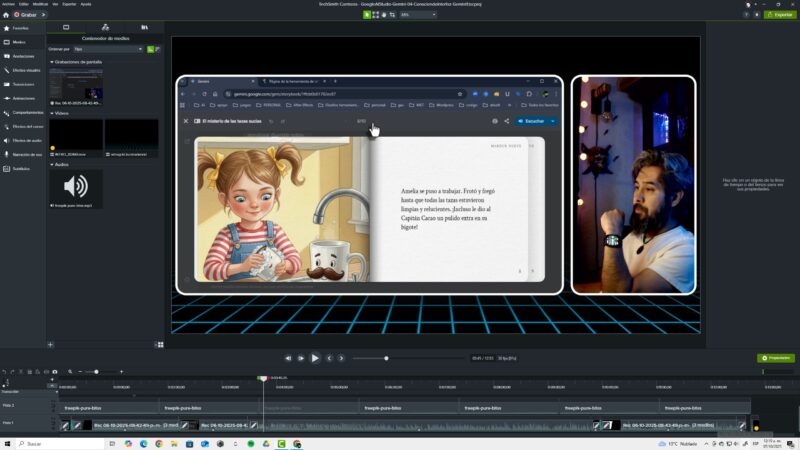
Task: Open the Windows Start menu
Action: 7,444
